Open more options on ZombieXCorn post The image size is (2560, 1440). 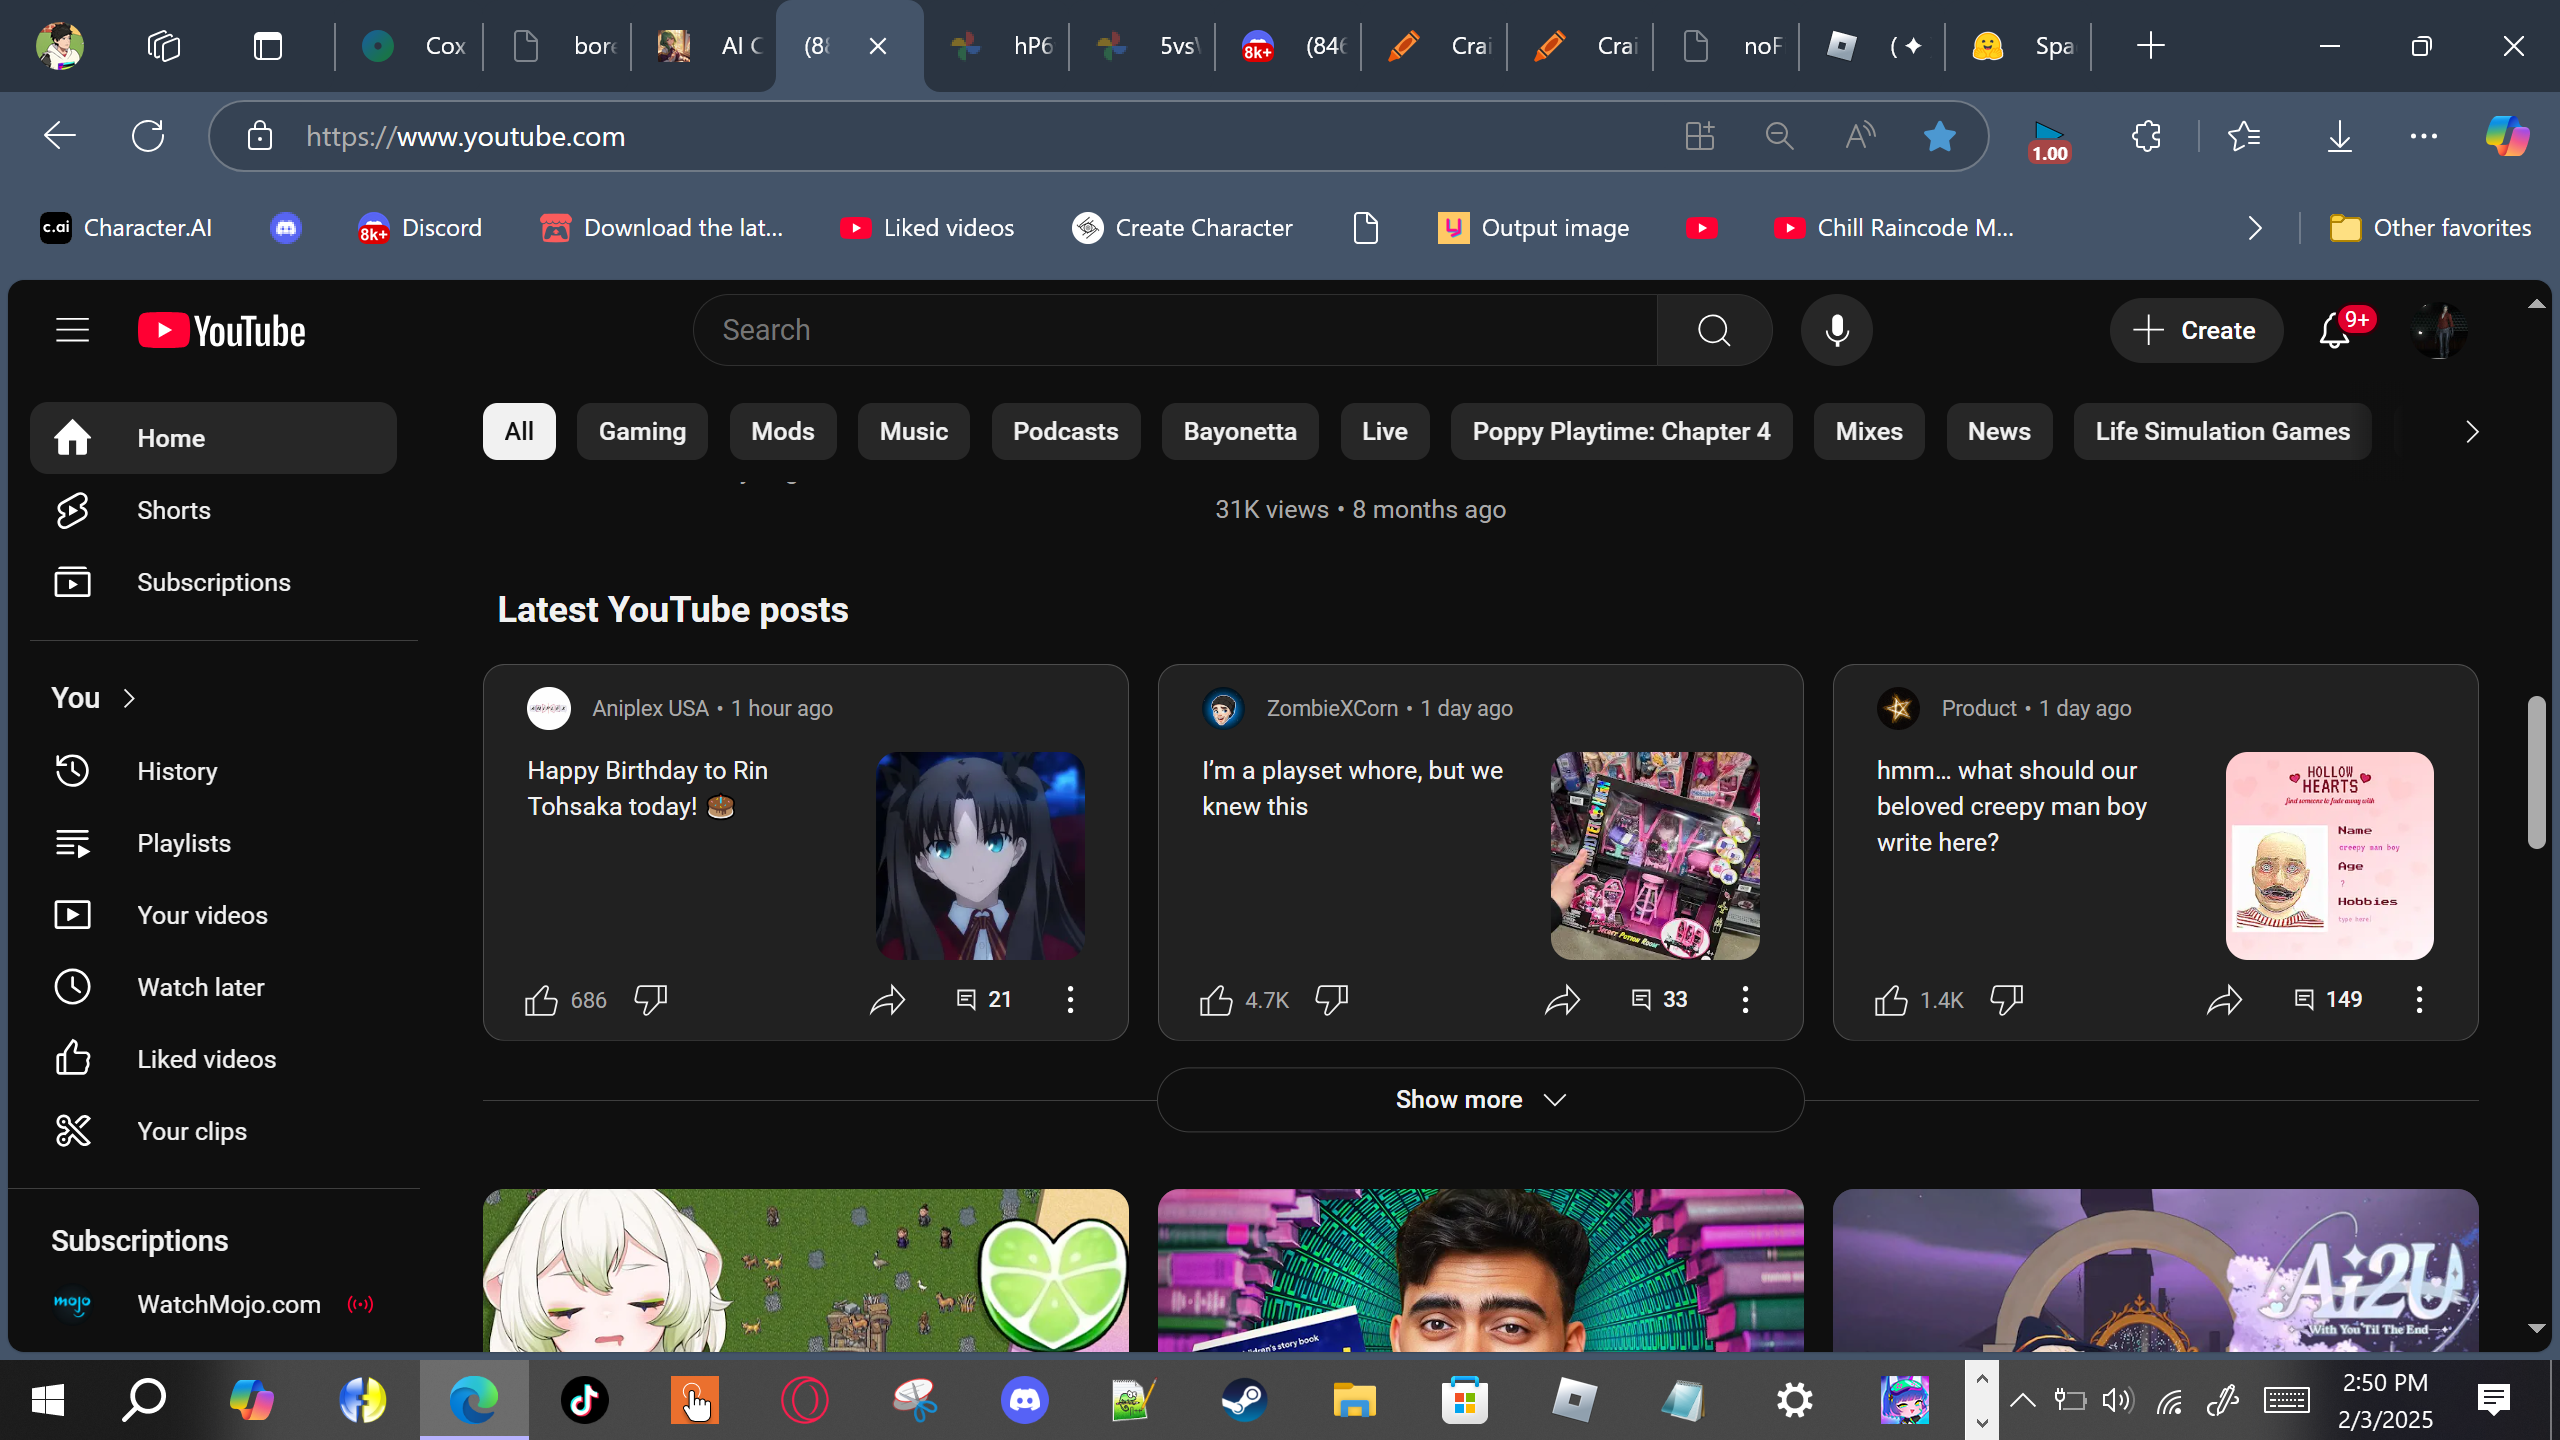(1745, 999)
